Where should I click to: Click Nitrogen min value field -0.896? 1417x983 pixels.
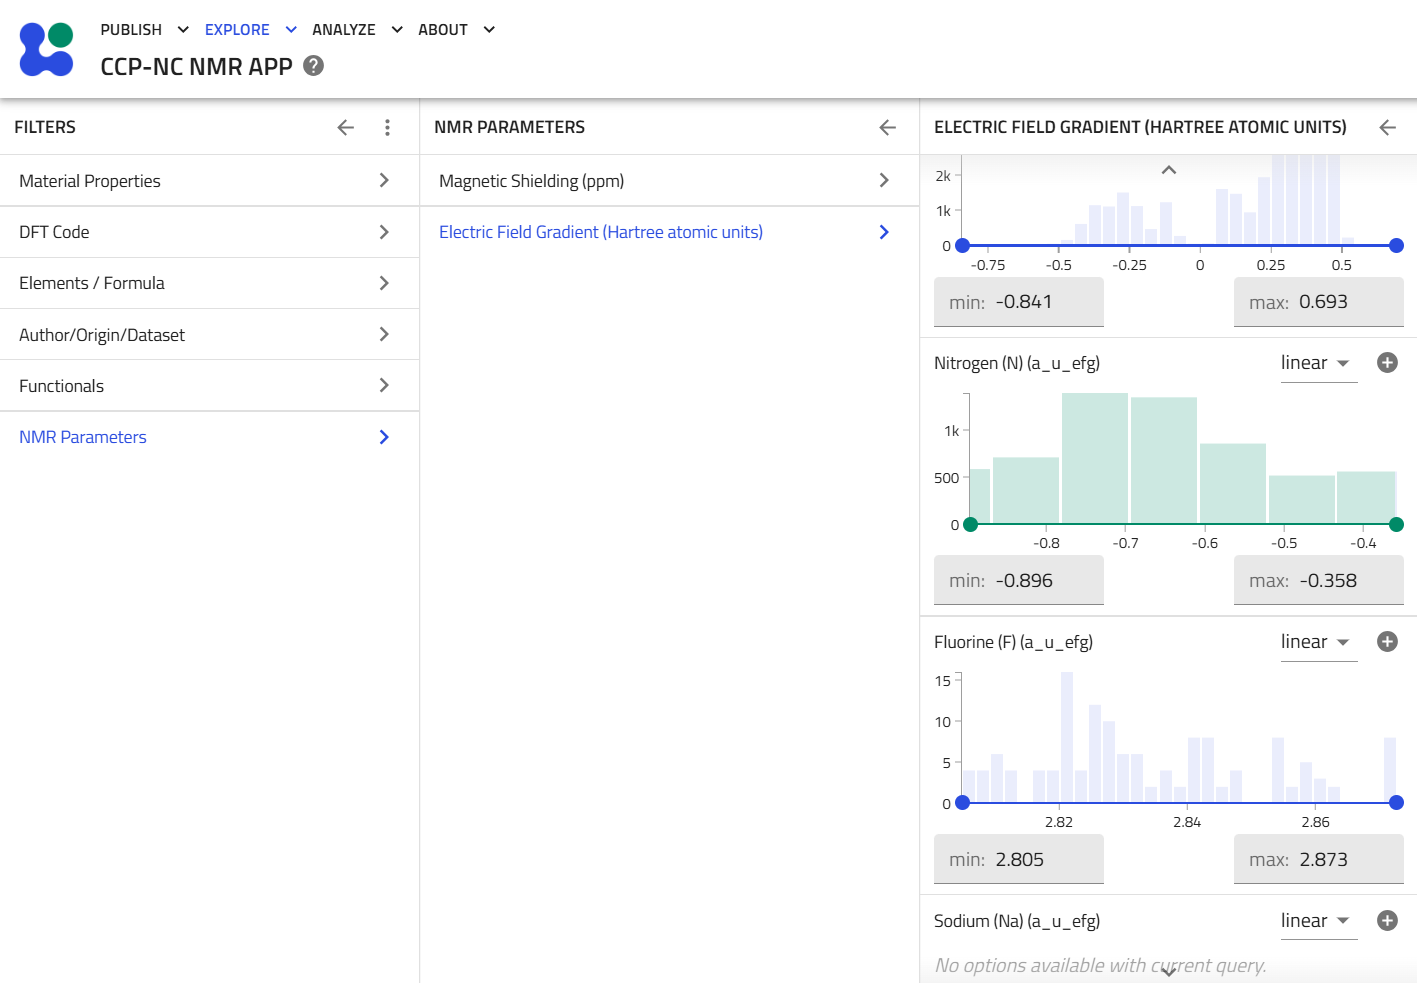point(1019,581)
